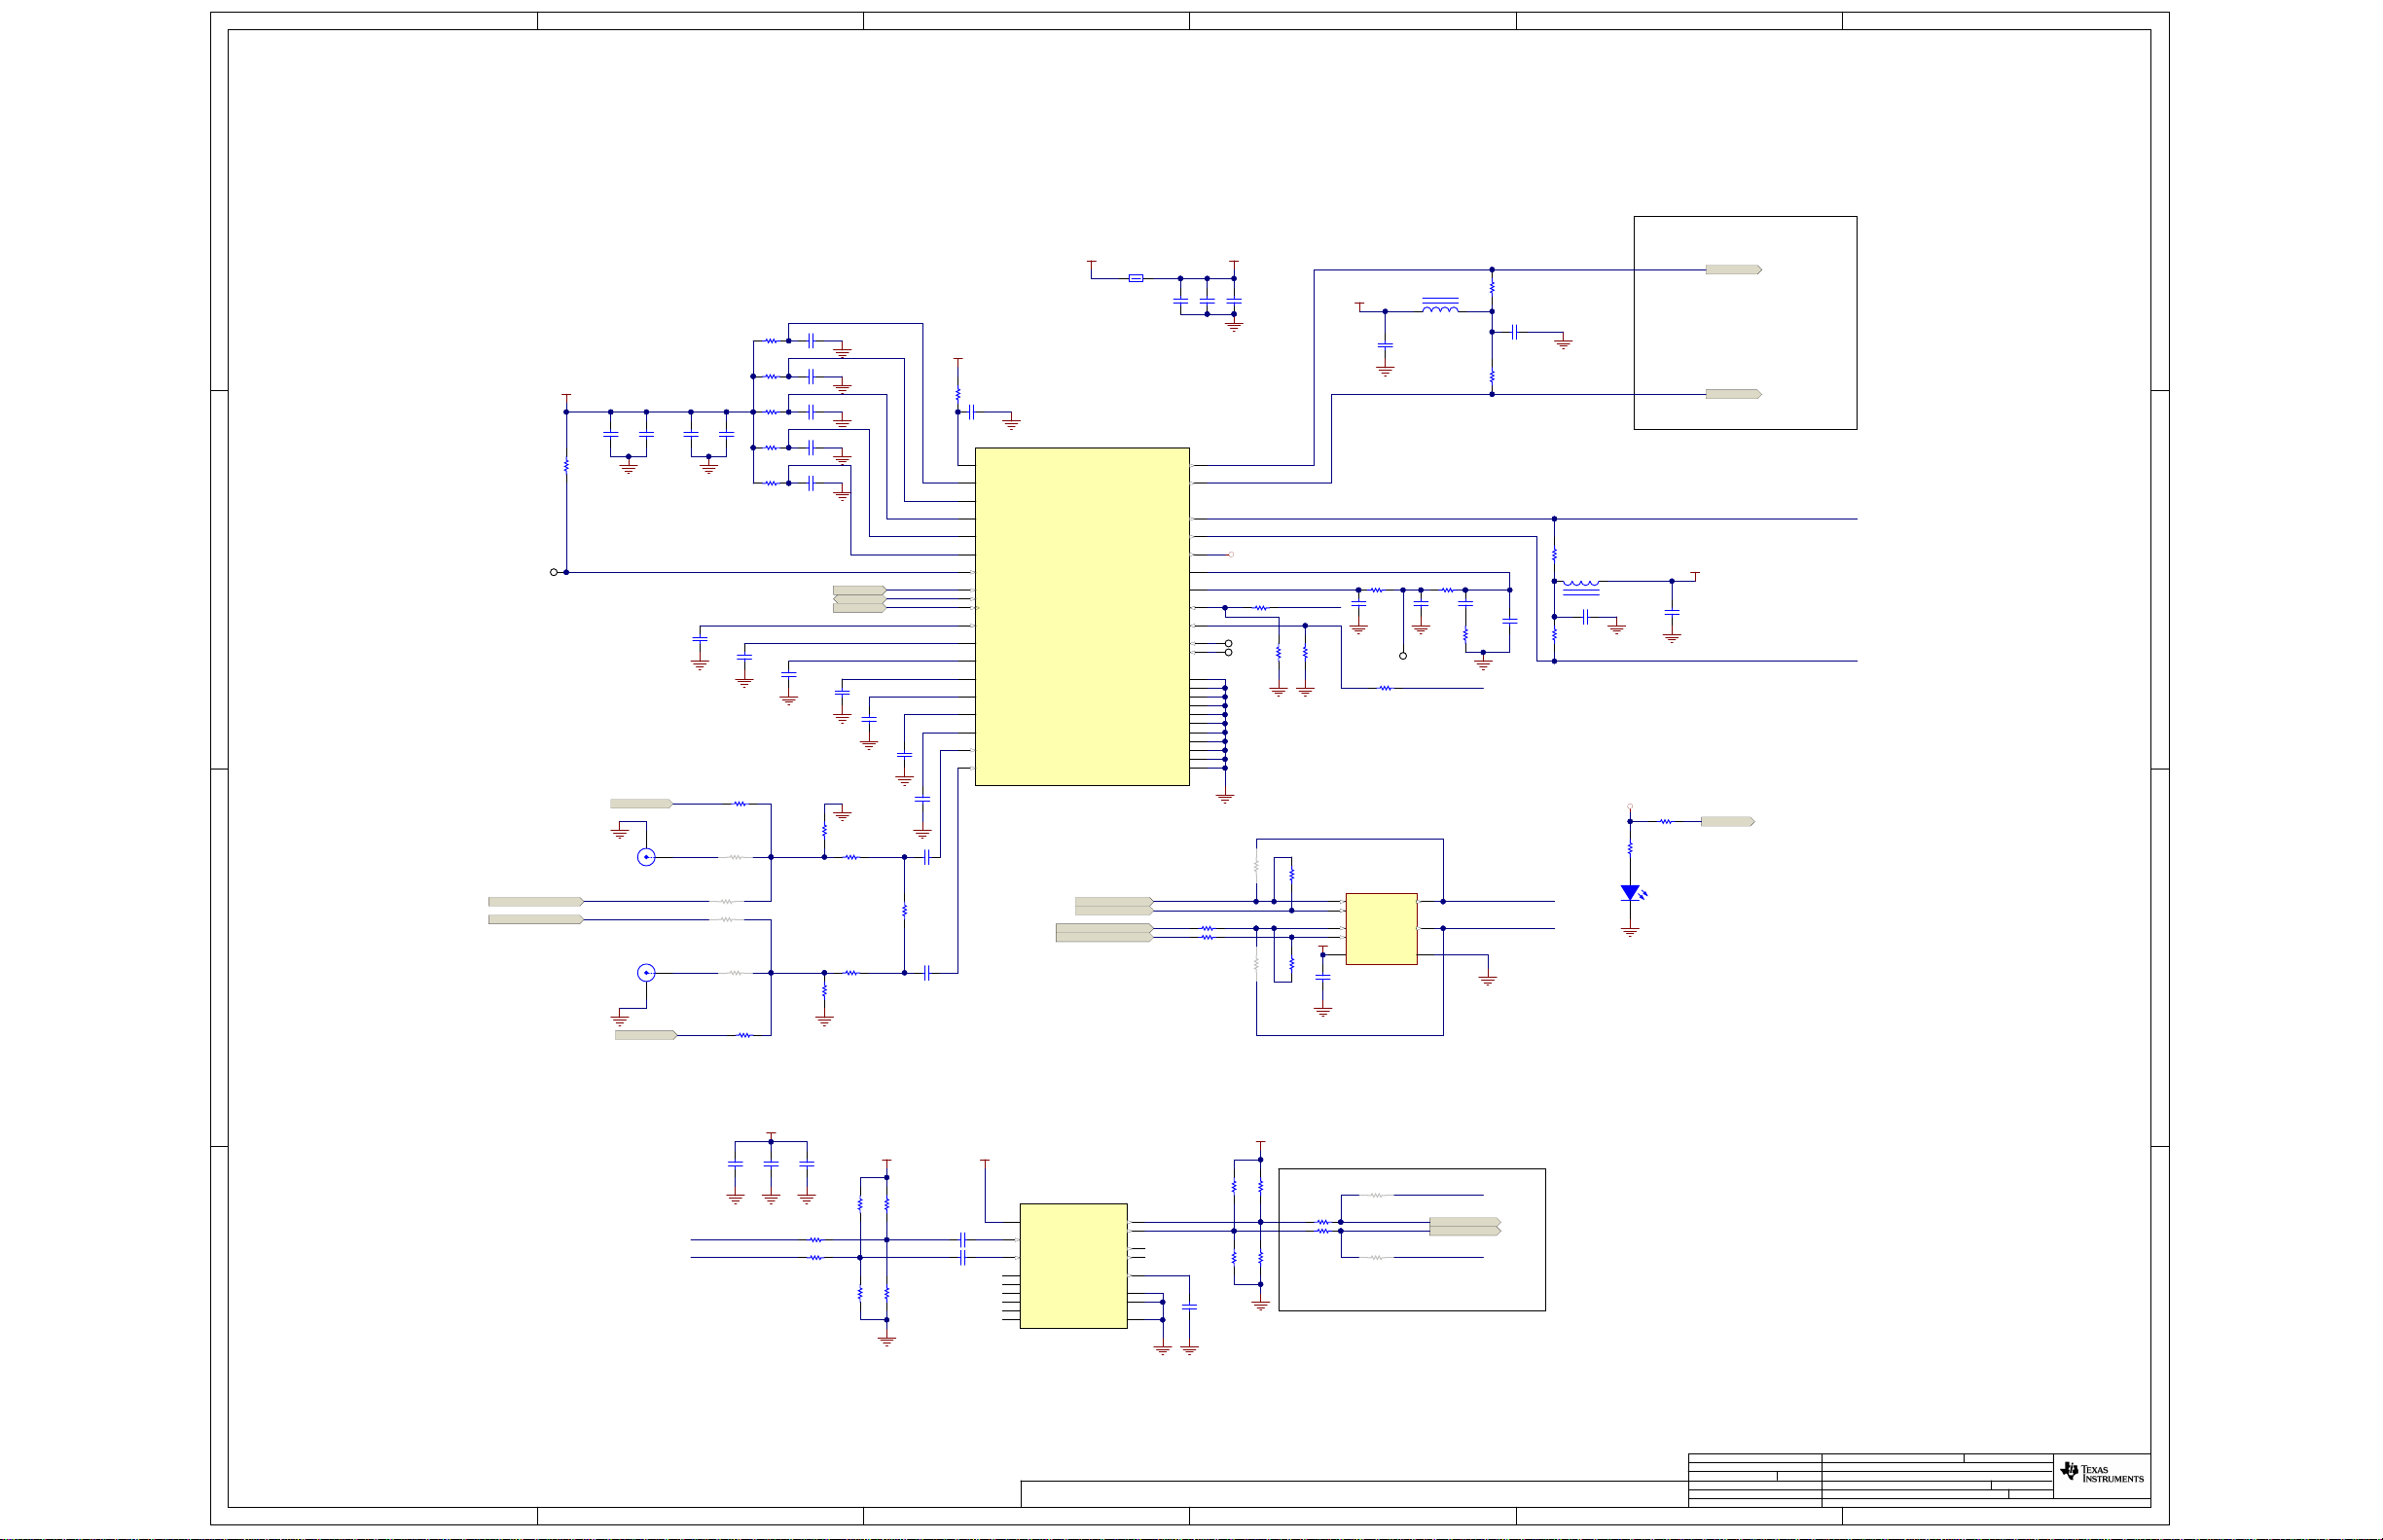This screenshot has height=1540, width=2383.
Task: Select the top port tag inside upper-right box
Action: pyautogui.click(x=1732, y=270)
